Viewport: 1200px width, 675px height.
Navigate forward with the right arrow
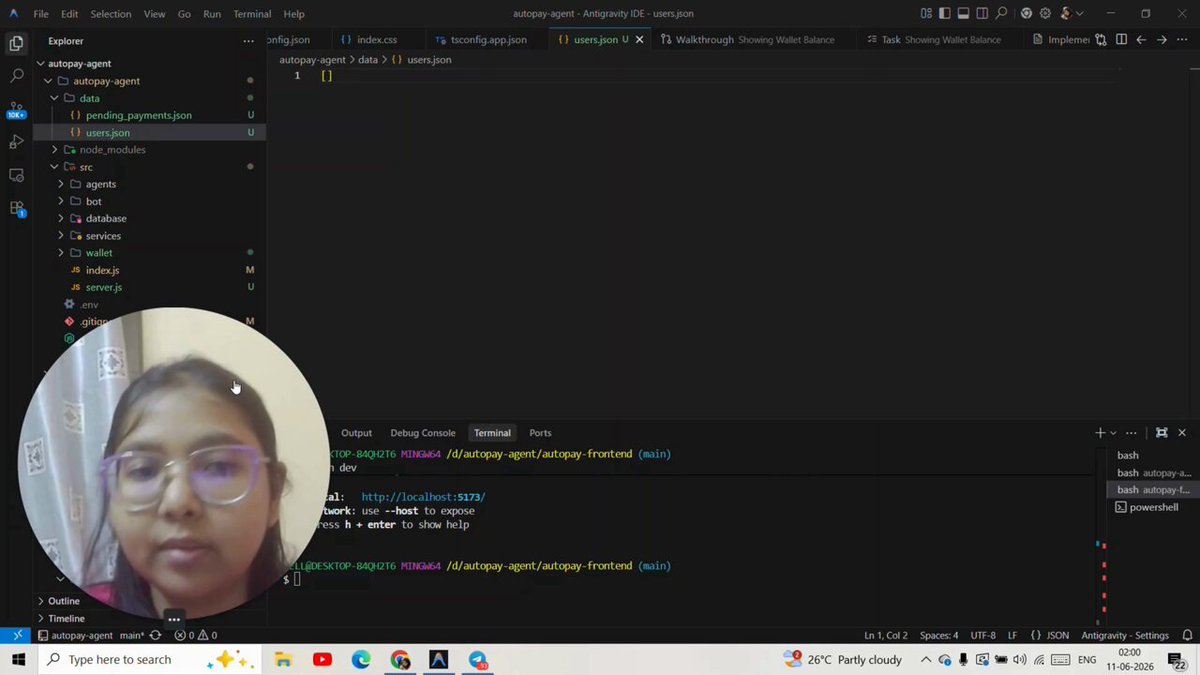point(1161,40)
